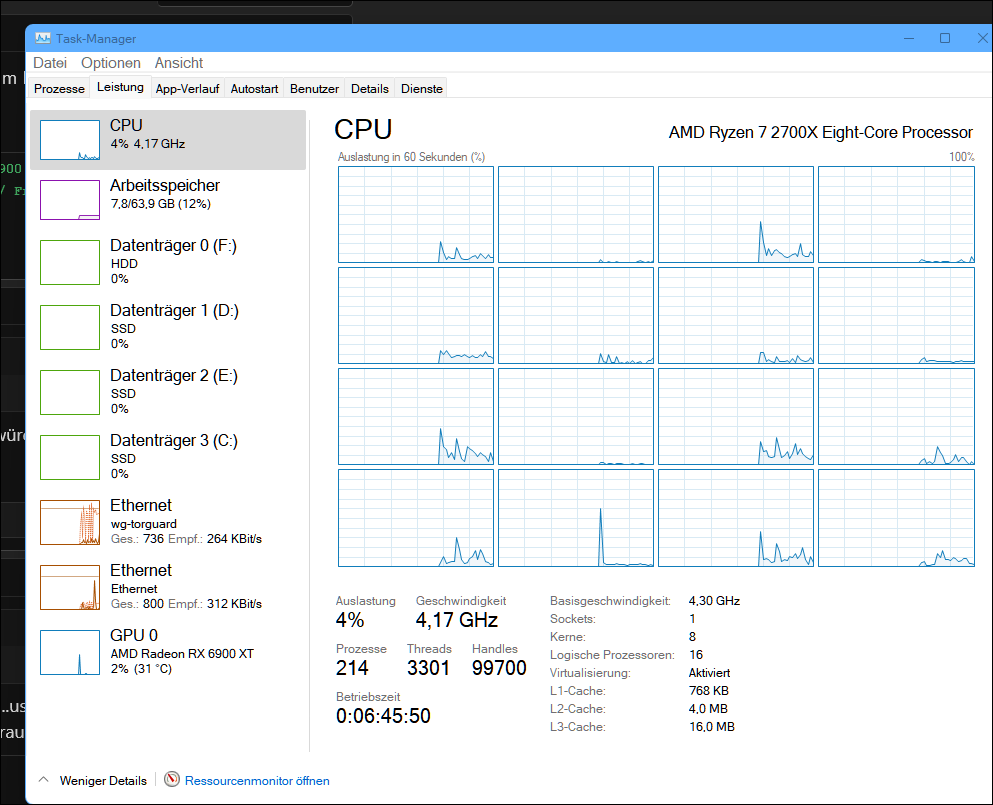The image size is (993, 805).
Task: Click the L2-Cache 4,0 MB value
Action: point(708,709)
